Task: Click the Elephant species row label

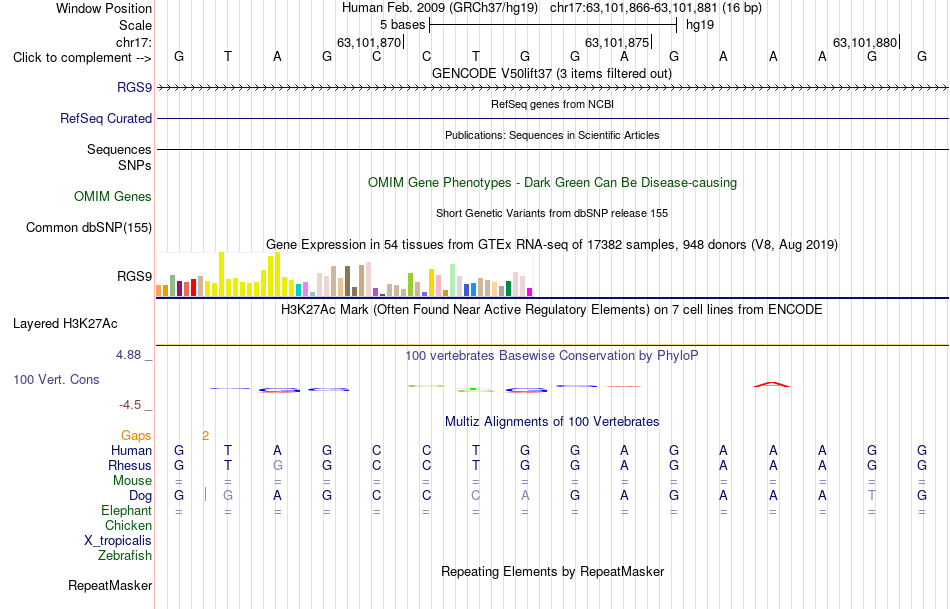Action: pos(127,510)
